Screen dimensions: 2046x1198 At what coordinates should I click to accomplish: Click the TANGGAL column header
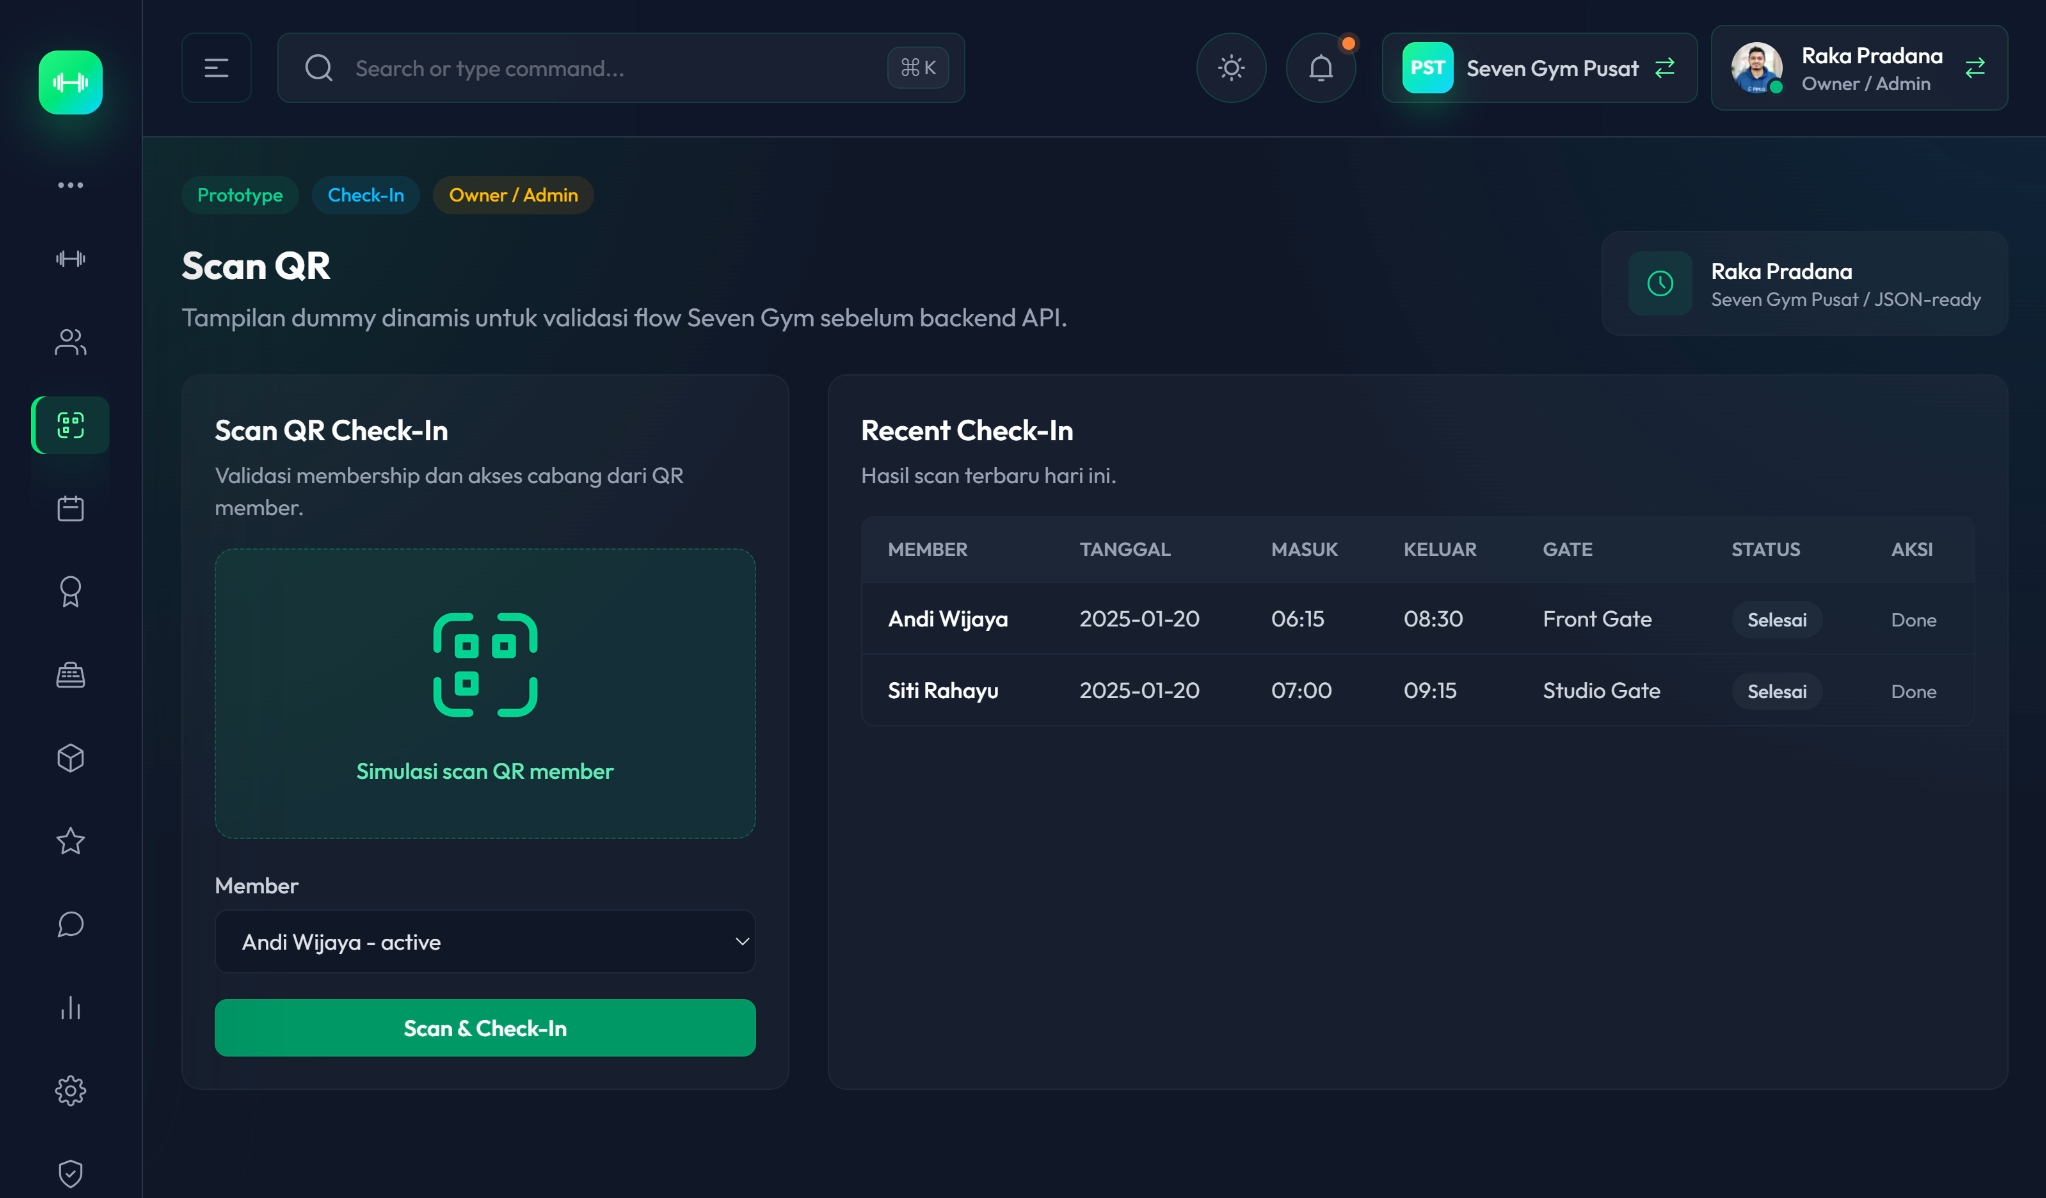1125,549
